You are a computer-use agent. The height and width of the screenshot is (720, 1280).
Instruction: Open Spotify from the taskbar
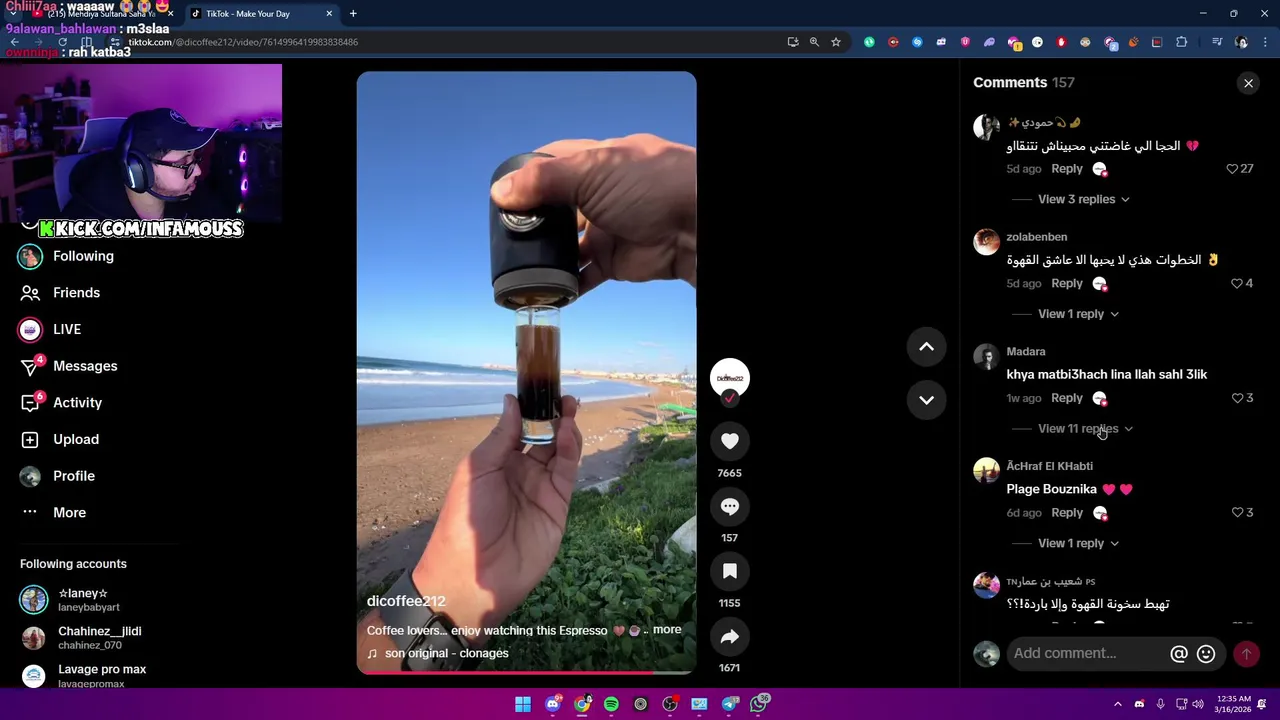tap(611, 704)
